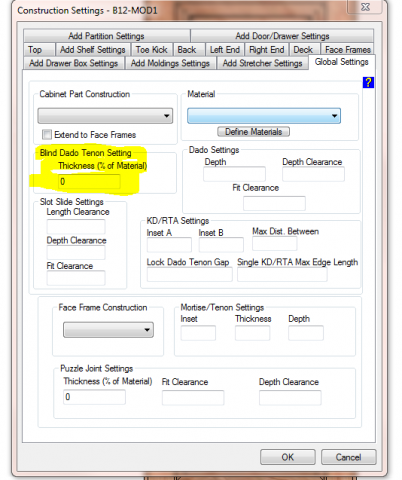Screen dimensions: 402x480
Task: Confirm settings with the OK button
Action: point(288,457)
